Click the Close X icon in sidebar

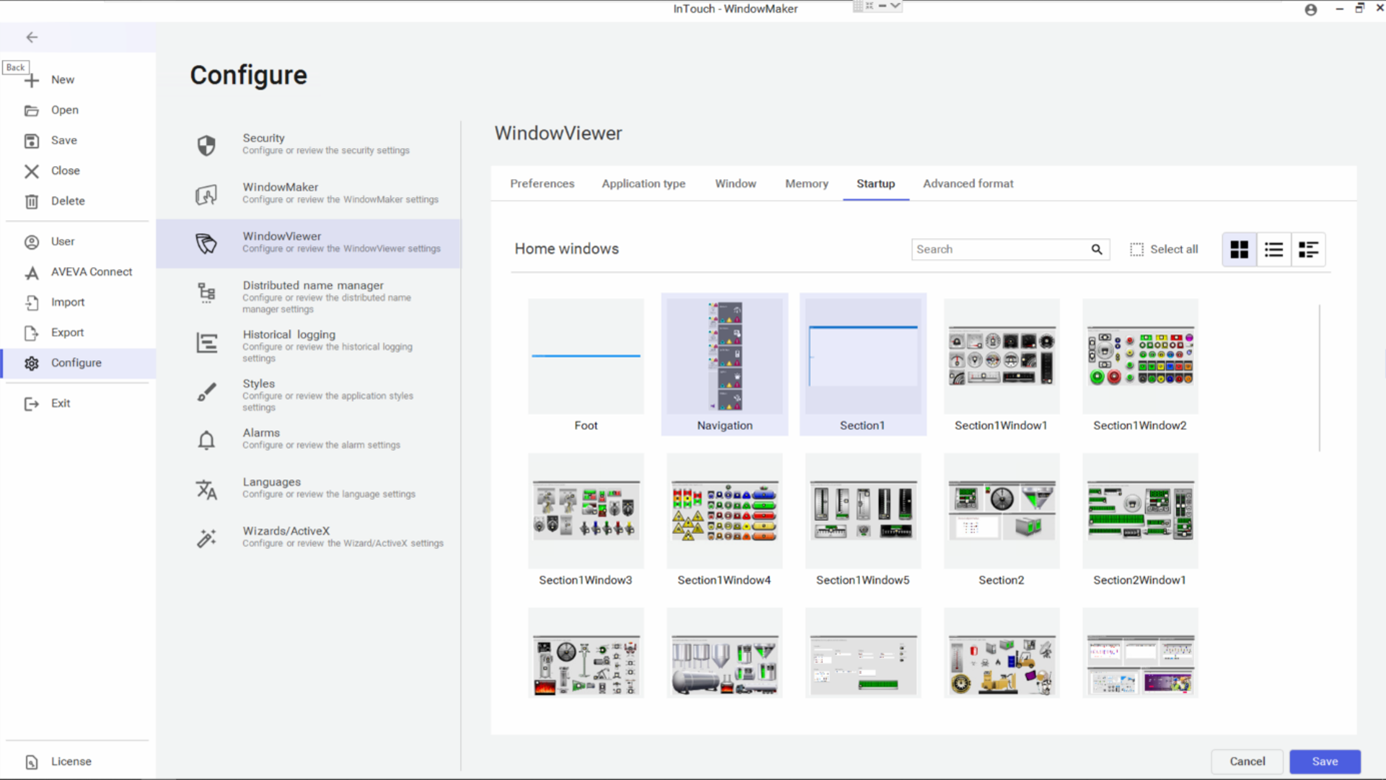[32, 171]
